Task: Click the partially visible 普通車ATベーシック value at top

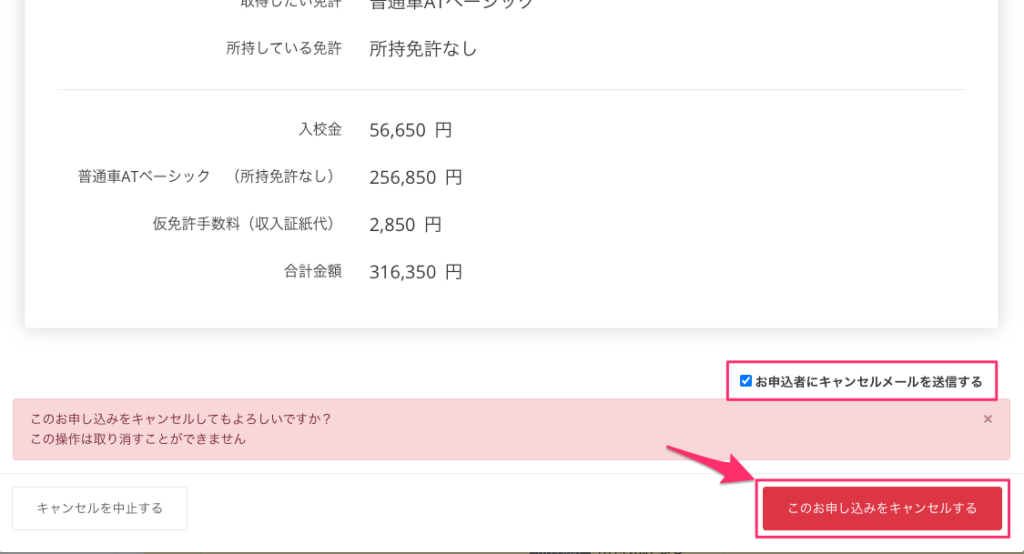Action: pos(451,4)
